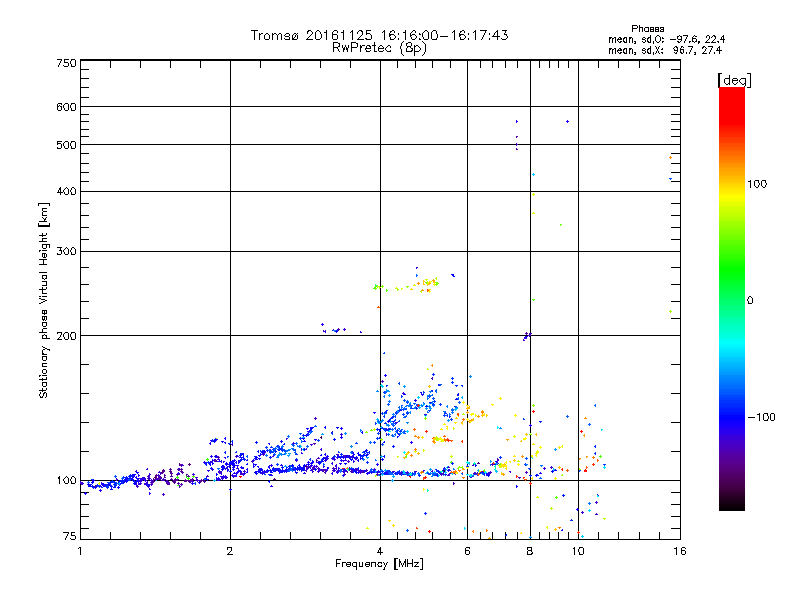The width and height of the screenshot is (800, 600).
Task: Click the y-axis label '750'
Action: pos(66,63)
